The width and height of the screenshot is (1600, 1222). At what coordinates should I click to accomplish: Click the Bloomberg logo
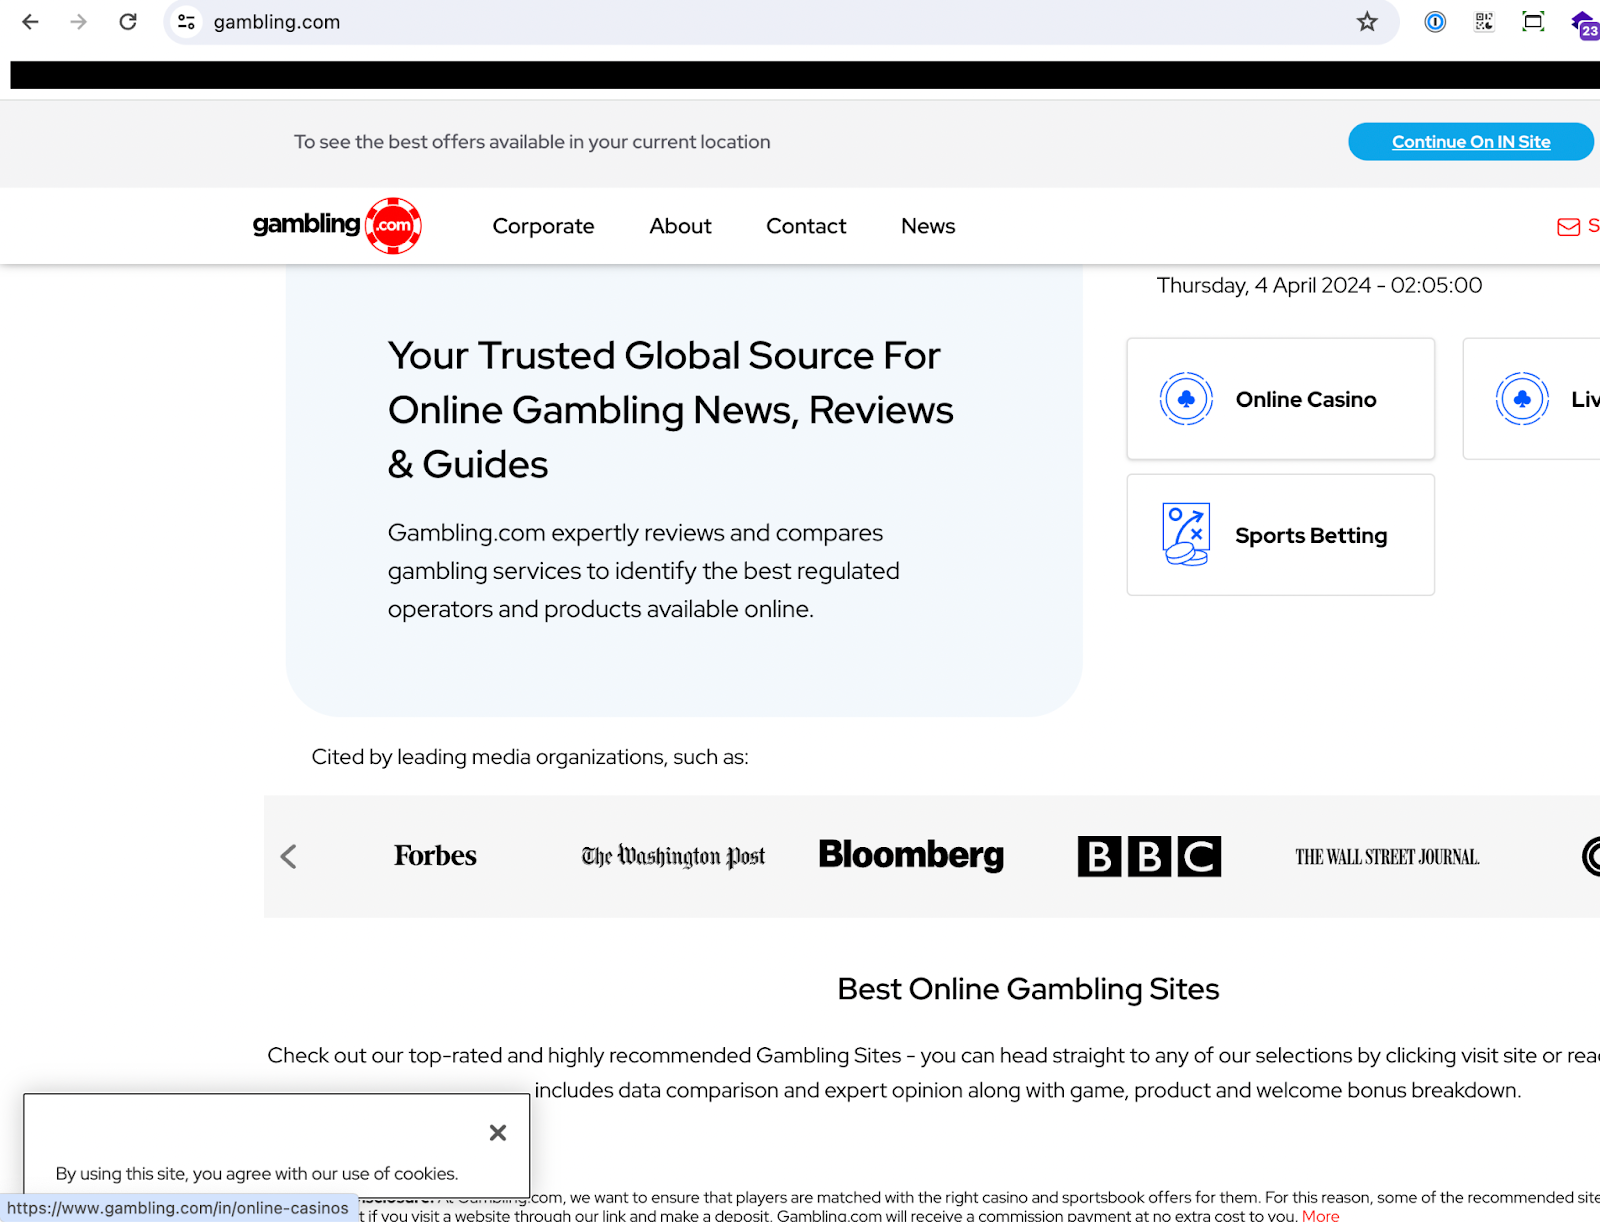click(911, 855)
